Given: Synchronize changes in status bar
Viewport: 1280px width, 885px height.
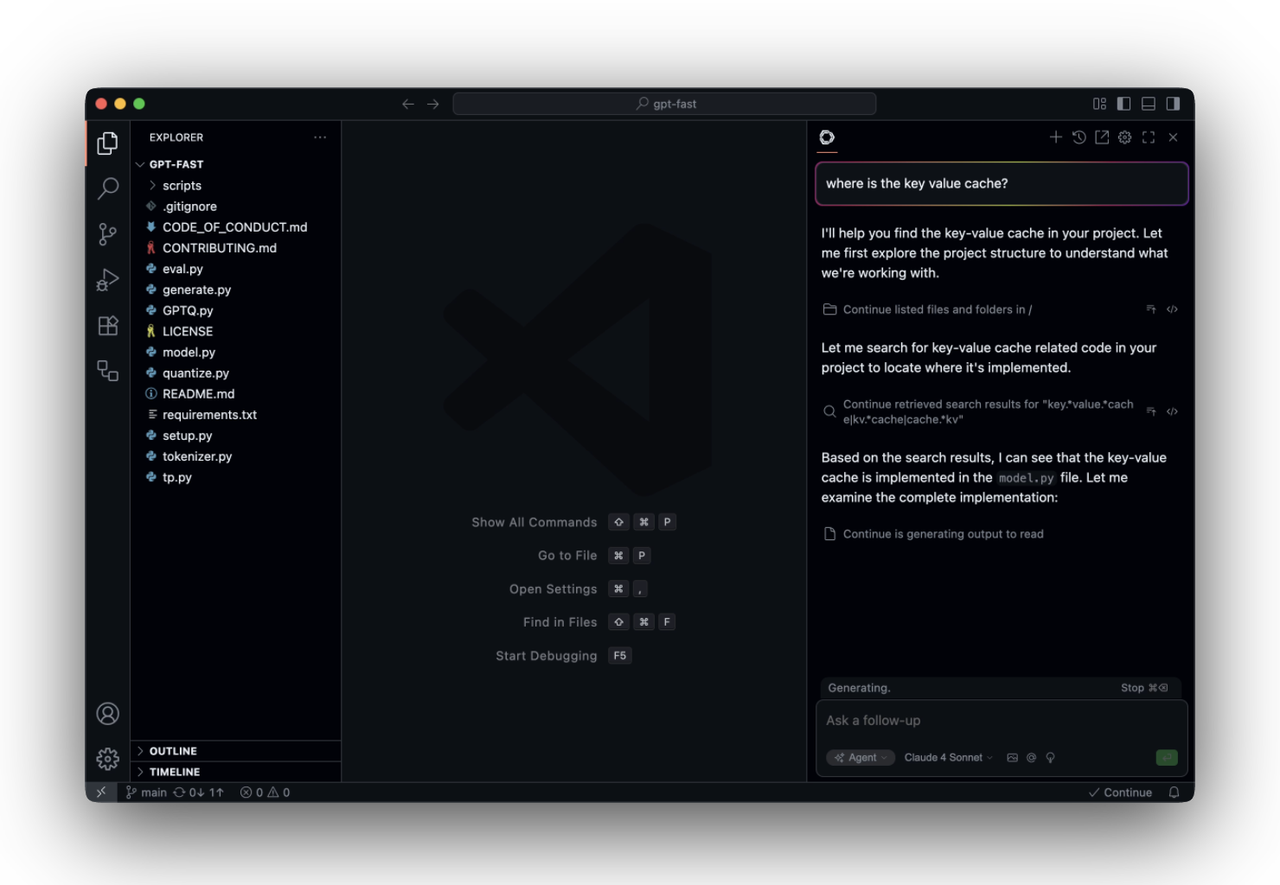Looking at the screenshot, I should pos(198,792).
